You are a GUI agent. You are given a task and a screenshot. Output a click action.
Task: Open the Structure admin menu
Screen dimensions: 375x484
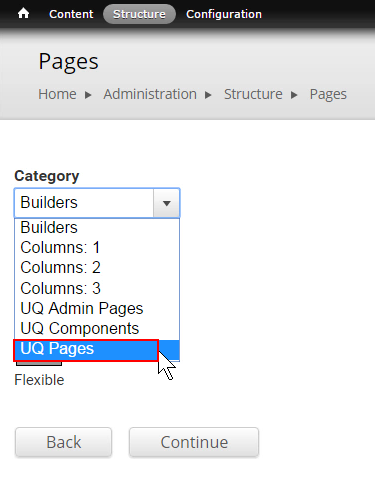click(x=139, y=14)
